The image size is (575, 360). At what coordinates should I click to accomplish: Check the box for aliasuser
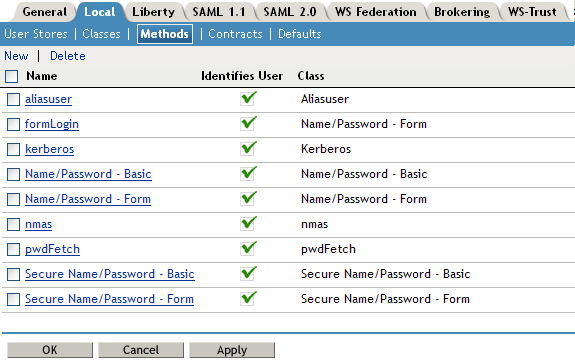point(13,99)
